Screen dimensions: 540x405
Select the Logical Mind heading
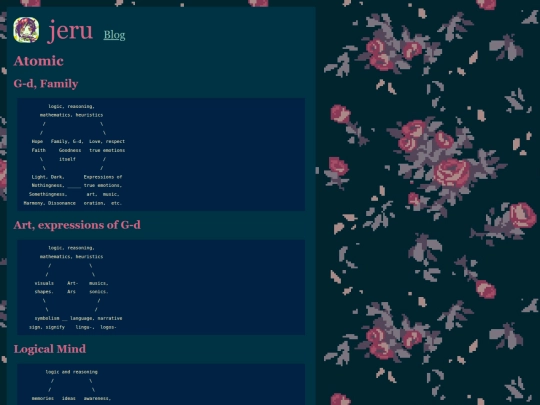point(50,349)
